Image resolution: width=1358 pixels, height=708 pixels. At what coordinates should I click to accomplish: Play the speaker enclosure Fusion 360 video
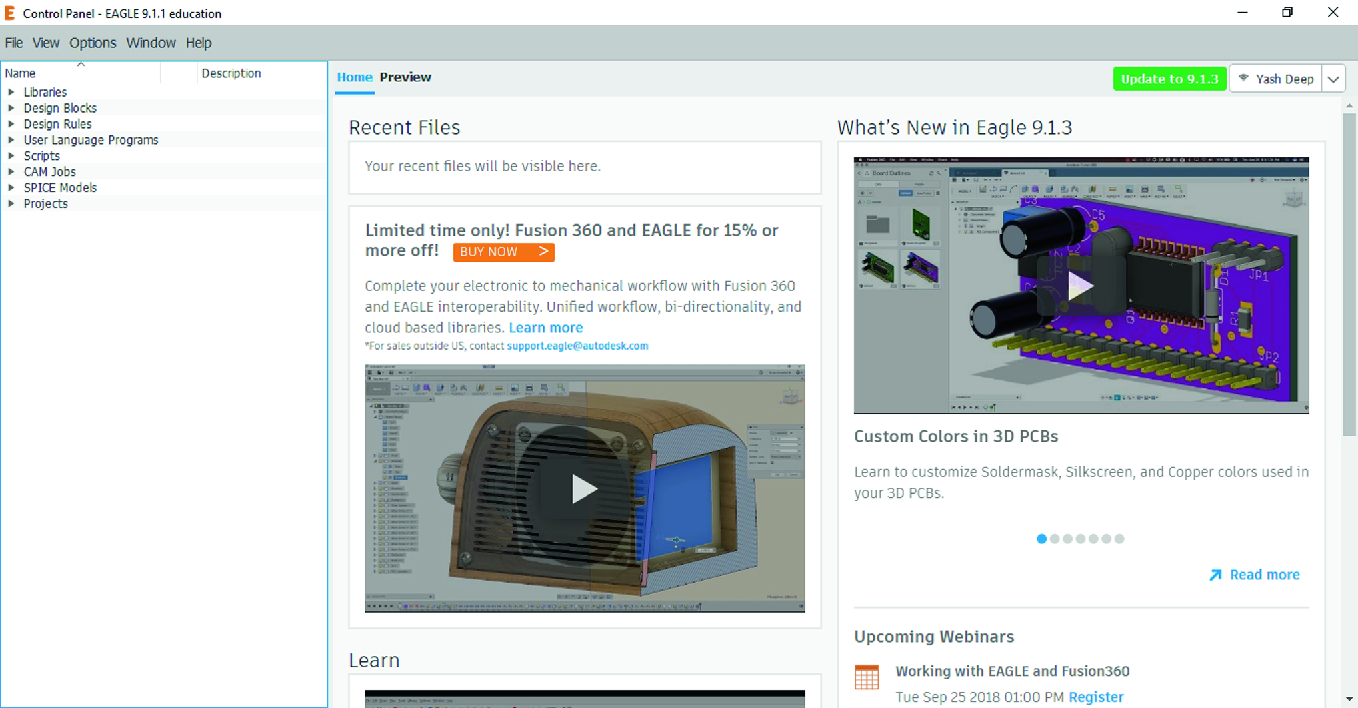[584, 488]
